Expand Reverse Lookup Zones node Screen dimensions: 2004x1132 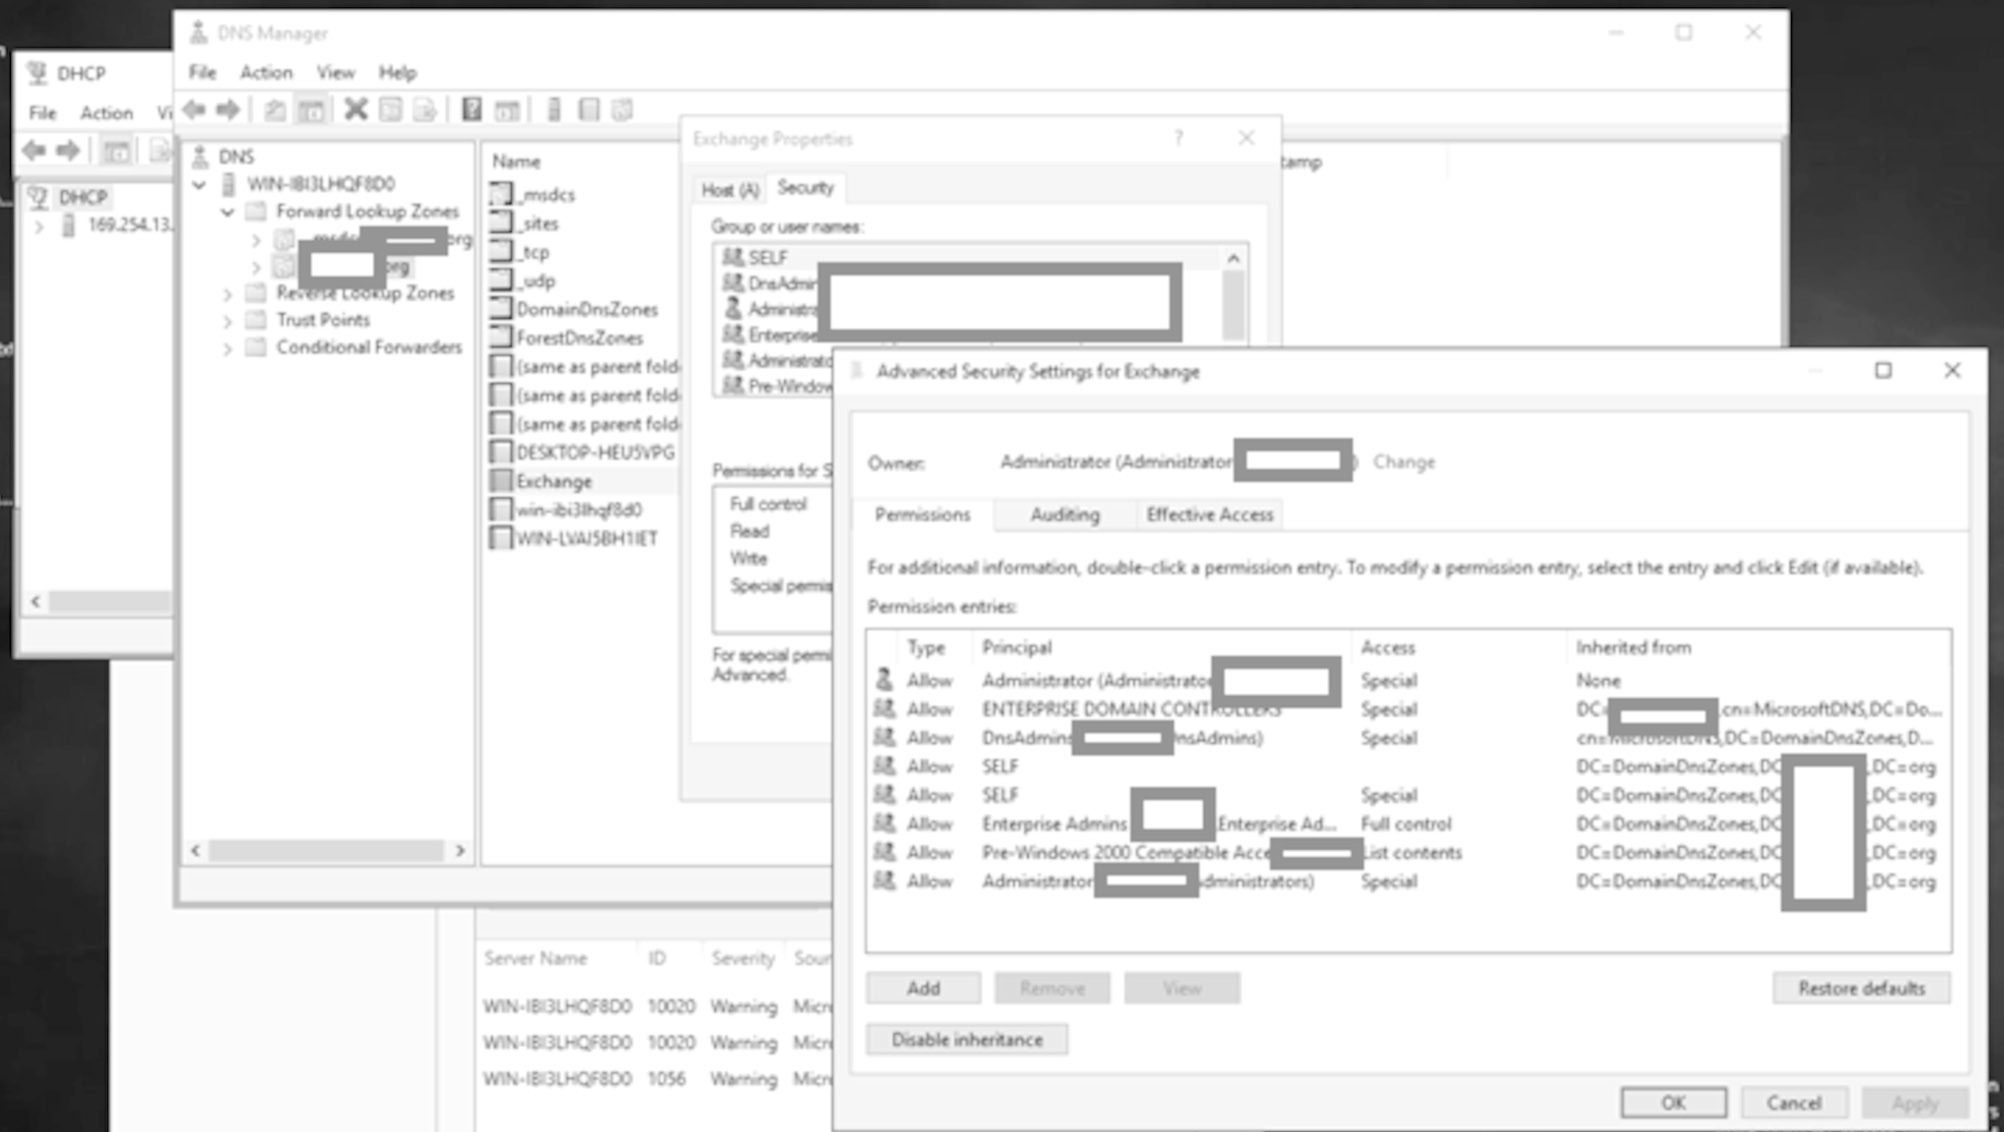point(227,294)
